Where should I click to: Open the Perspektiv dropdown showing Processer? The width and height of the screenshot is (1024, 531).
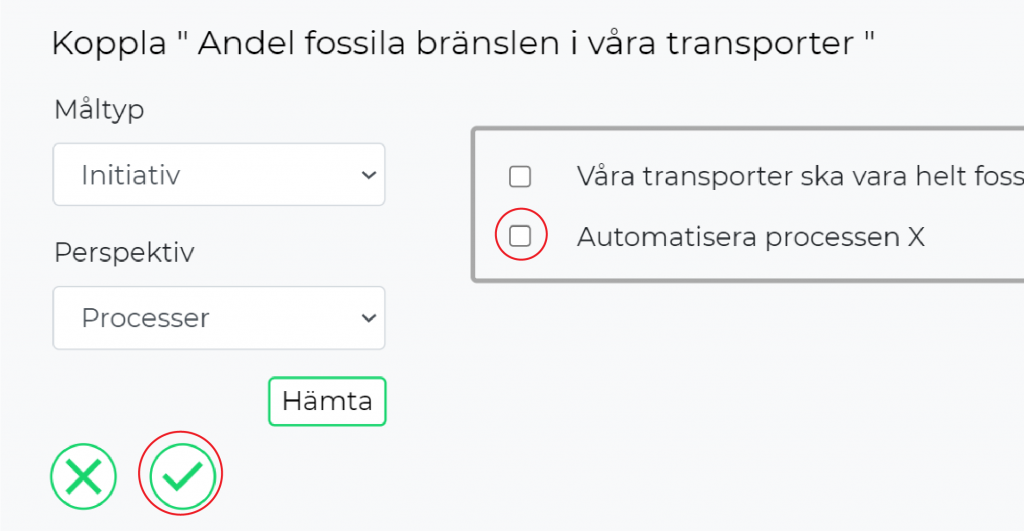point(219,317)
